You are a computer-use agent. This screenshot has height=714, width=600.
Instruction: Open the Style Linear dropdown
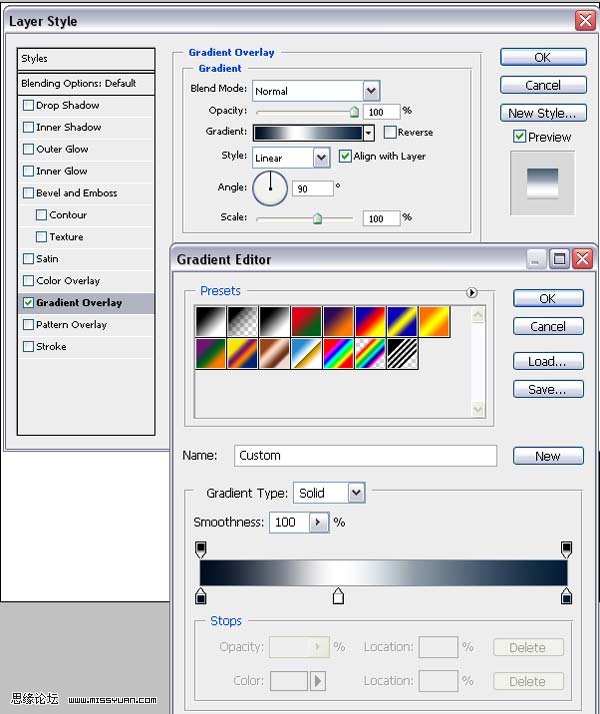321,158
